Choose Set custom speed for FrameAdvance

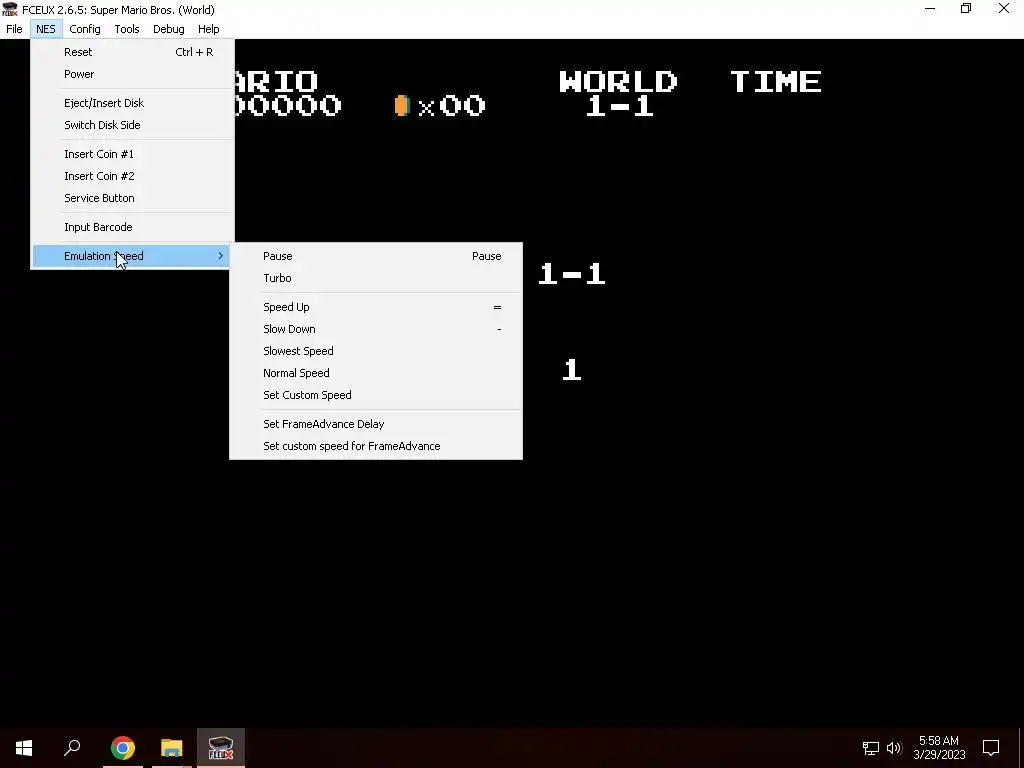[x=376, y=447]
